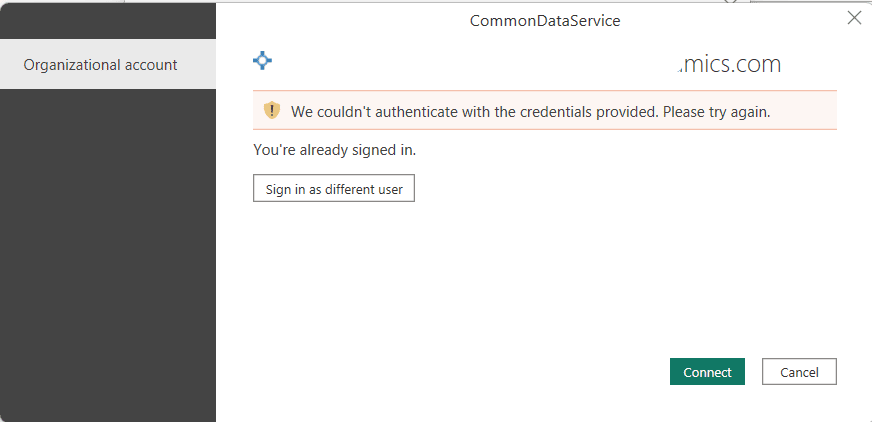
Task: Click the empty title bar left of CommonDataService
Action: point(340,20)
